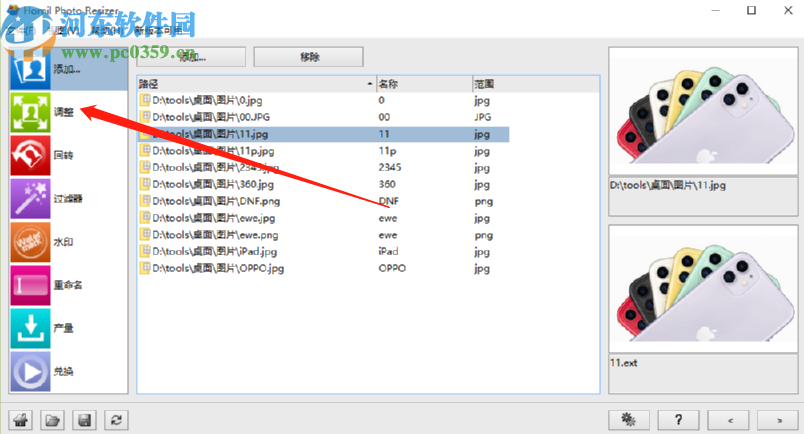Select row D:\tools\桌面\图片\DNF.png
This screenshot has height=434, width=804.
pos(324,202)
